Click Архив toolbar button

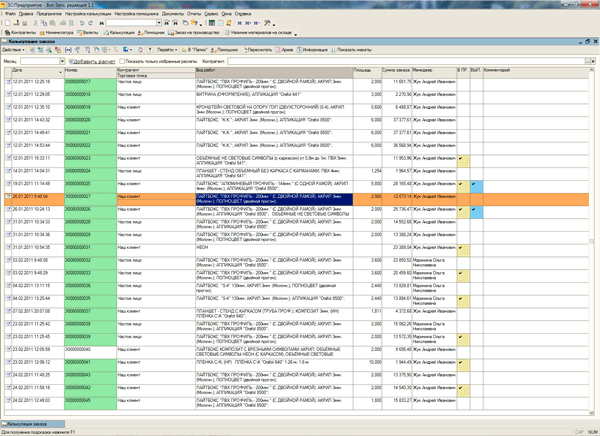coord(284,50)
